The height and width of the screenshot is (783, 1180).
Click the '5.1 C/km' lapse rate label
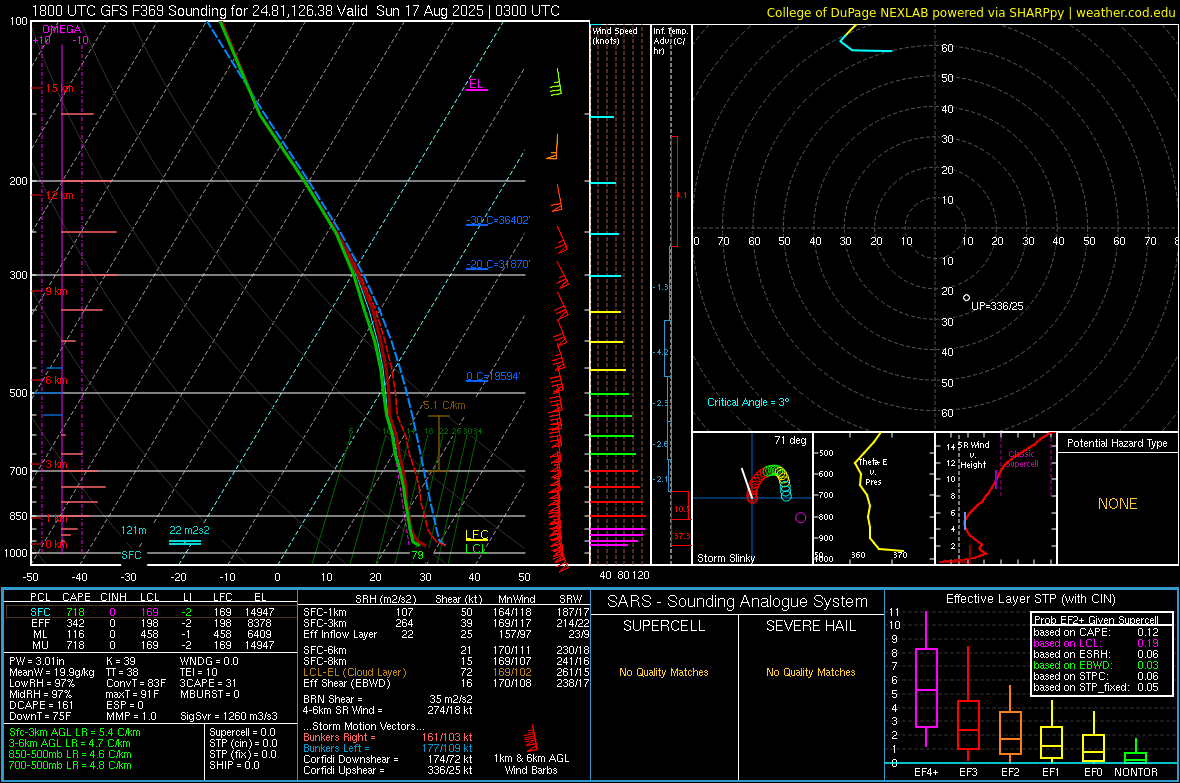pyautogui.click(x=444, y=405)
